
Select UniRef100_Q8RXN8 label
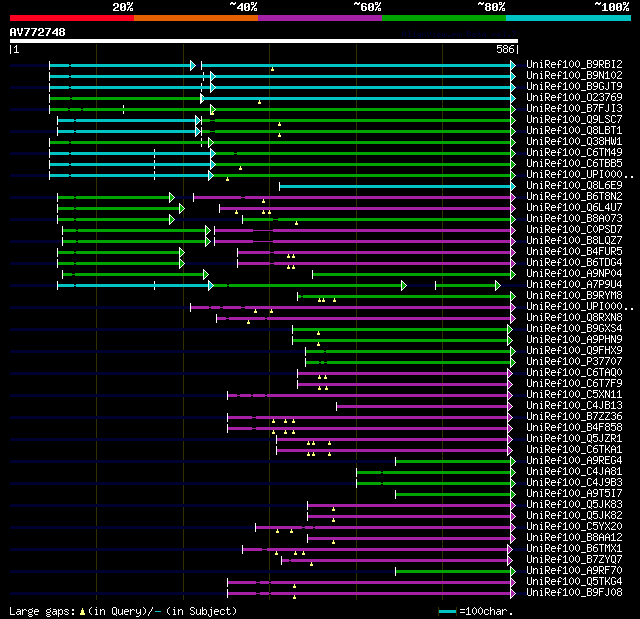click(x=574, y=318)
